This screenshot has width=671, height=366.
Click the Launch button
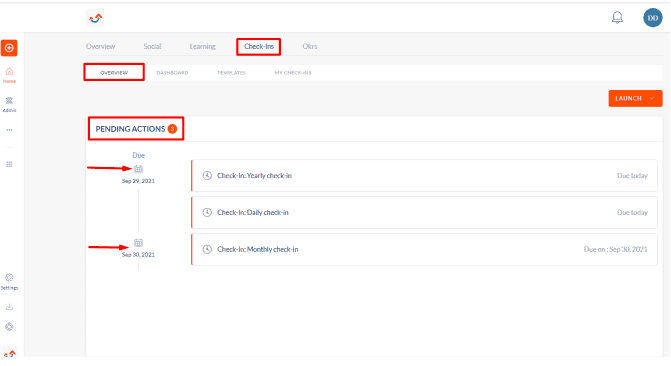(635, 98)
